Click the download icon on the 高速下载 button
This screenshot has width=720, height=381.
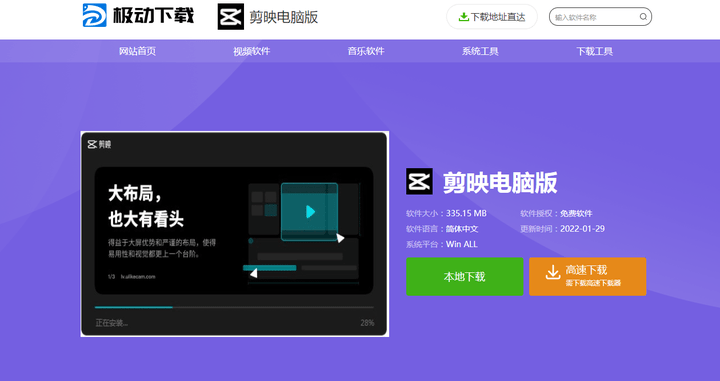tap(553, 272)
